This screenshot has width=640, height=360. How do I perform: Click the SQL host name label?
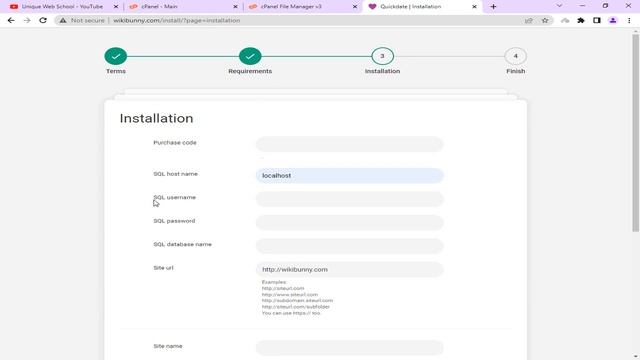[x=176, y=174]
